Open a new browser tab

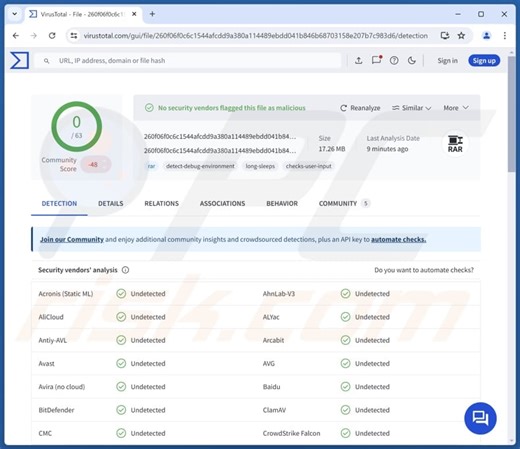152,14
